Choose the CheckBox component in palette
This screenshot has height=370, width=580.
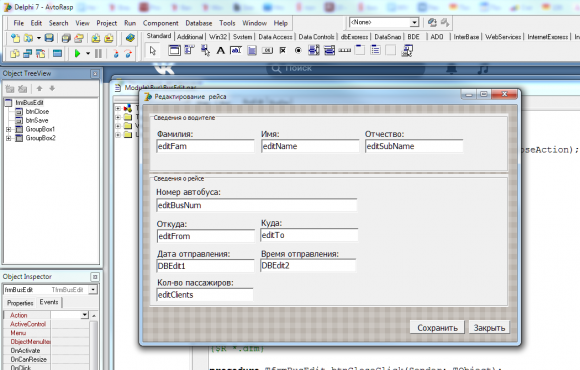(x=283, y=50)
